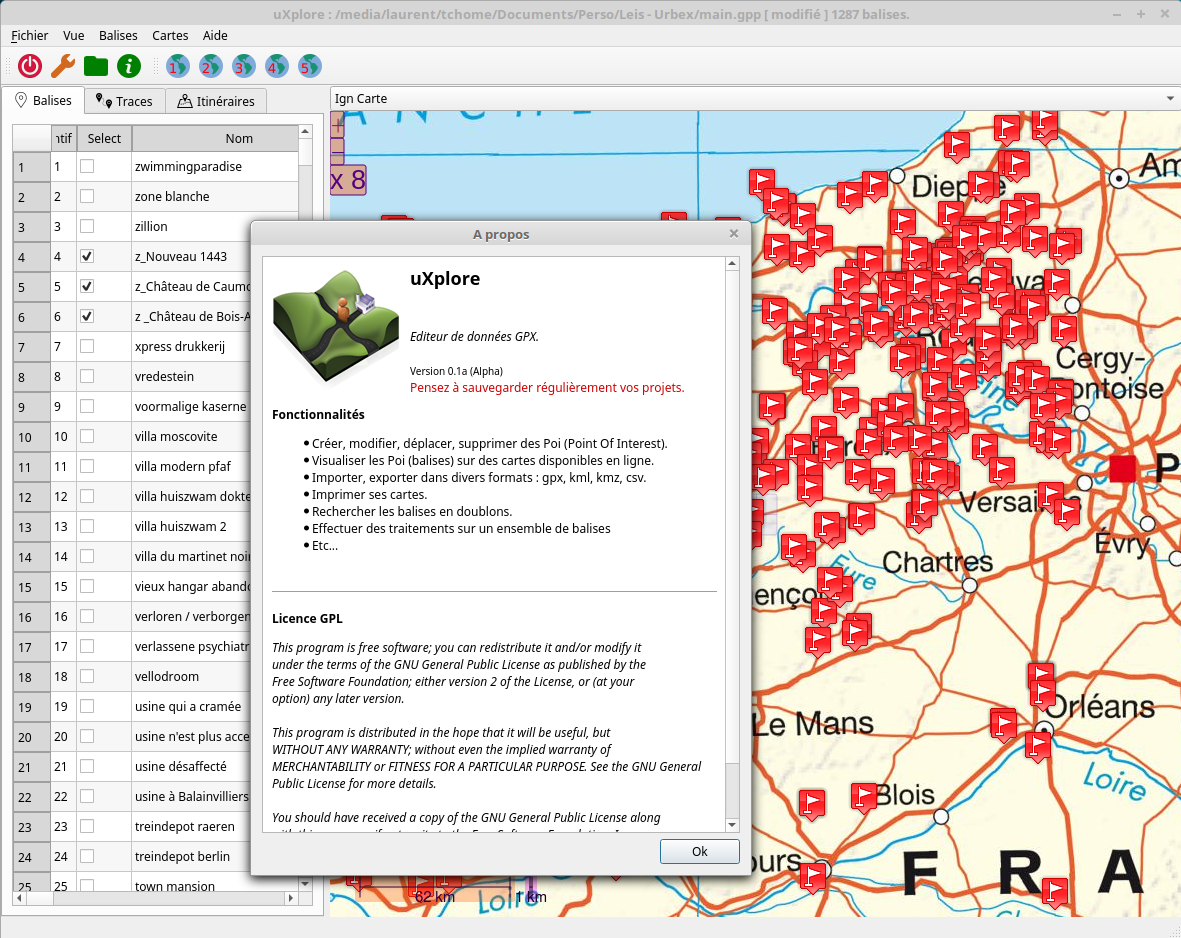Close the A propos dialog
This screenshot has width=1181, height=938.
tap(734, 234)
